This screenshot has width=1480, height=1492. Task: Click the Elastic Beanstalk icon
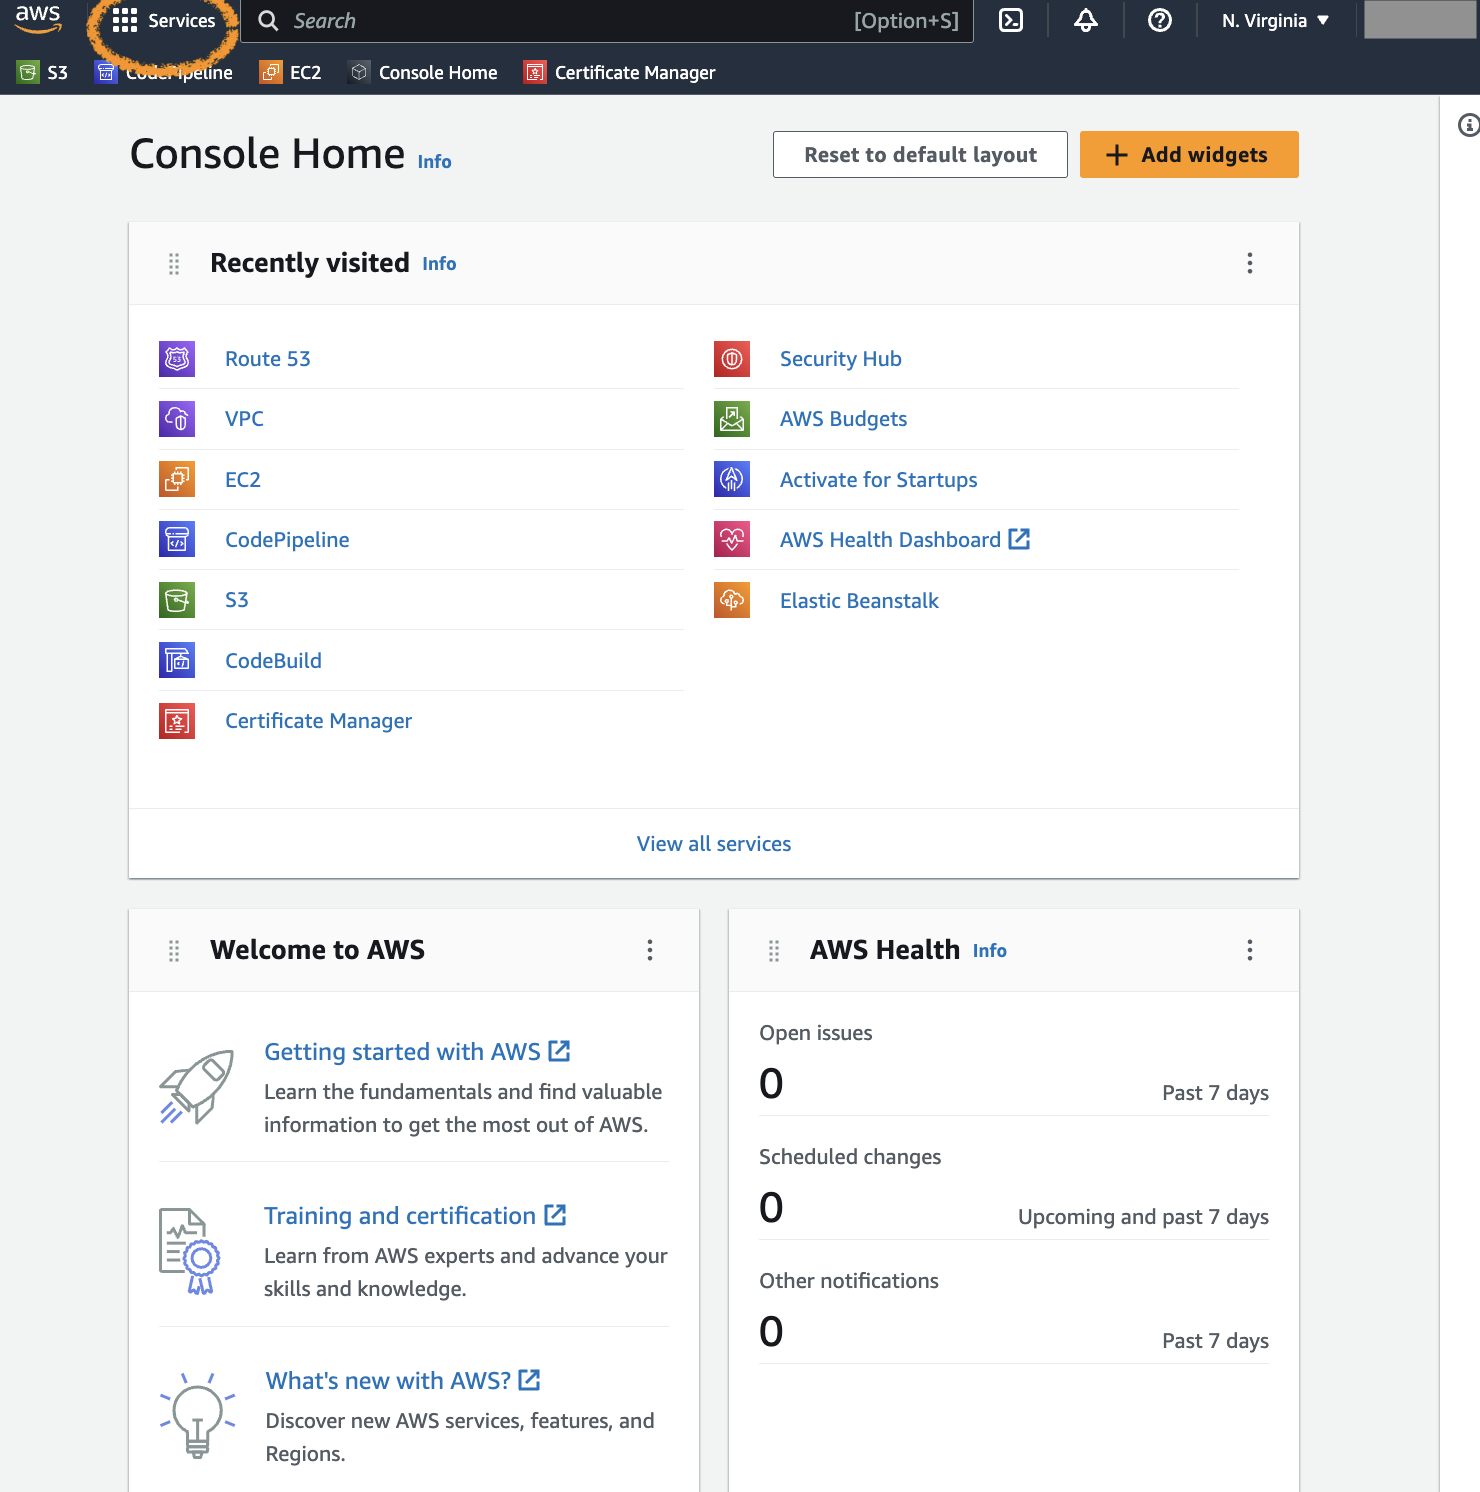(x=732, y=601)
